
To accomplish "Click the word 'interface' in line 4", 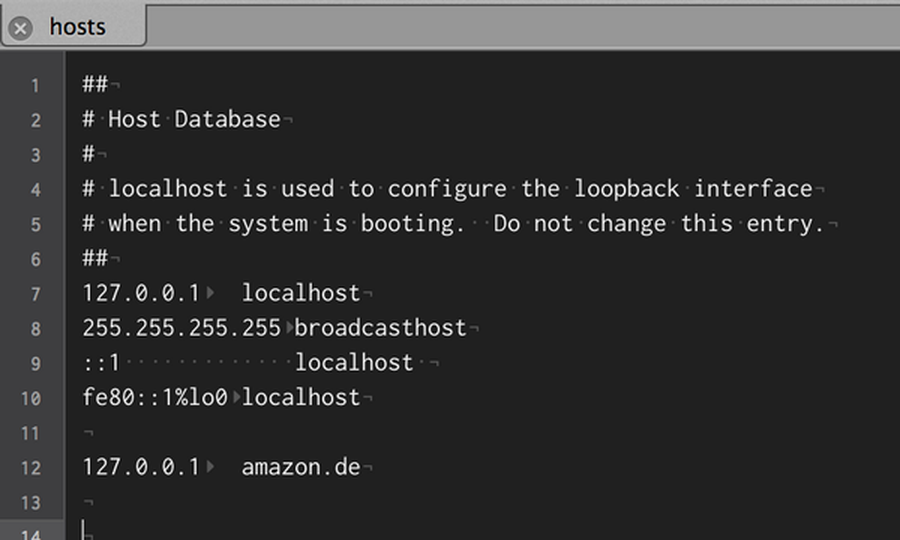I will 753,189.
